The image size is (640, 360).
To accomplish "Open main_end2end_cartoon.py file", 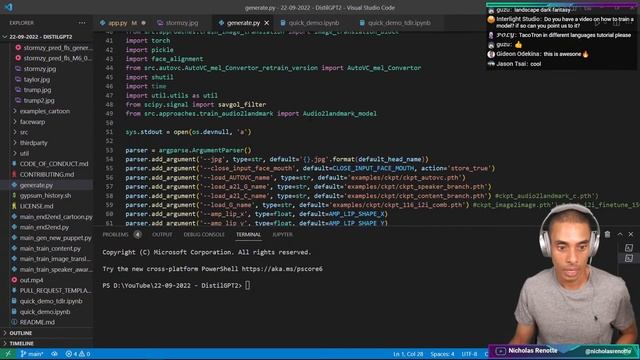I will tap(56, 217).
